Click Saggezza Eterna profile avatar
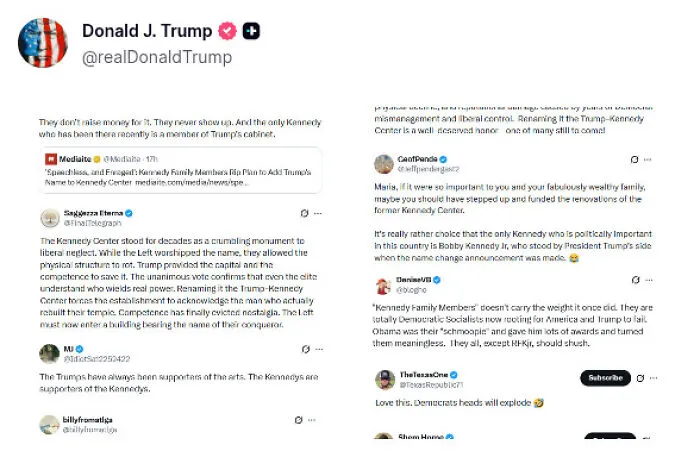Image resolution: width=700 pixels, height=451 pixels. [50, 218]
